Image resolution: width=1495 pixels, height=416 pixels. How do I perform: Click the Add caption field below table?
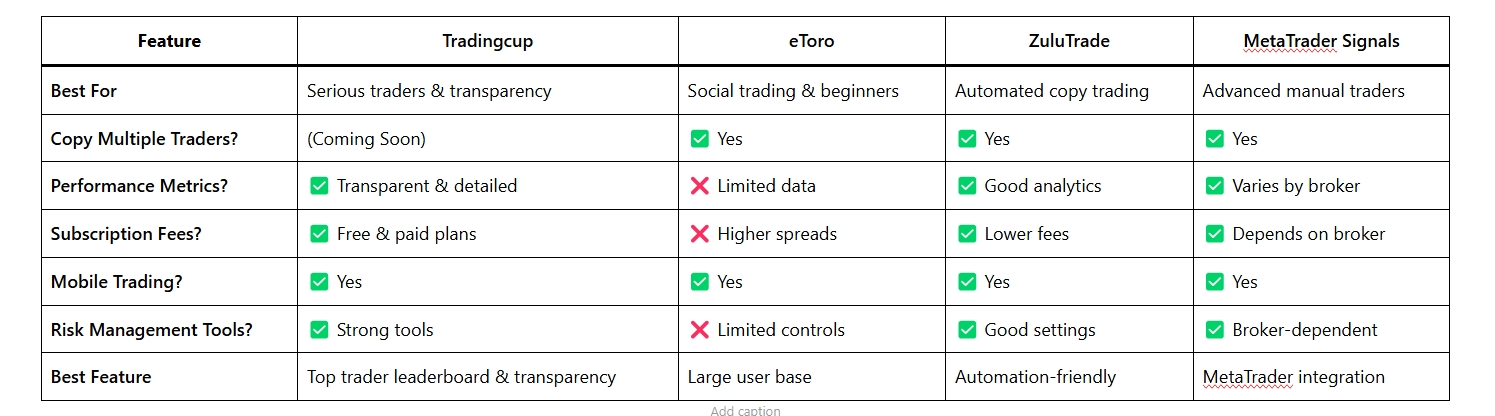click(x=745, y=410)
